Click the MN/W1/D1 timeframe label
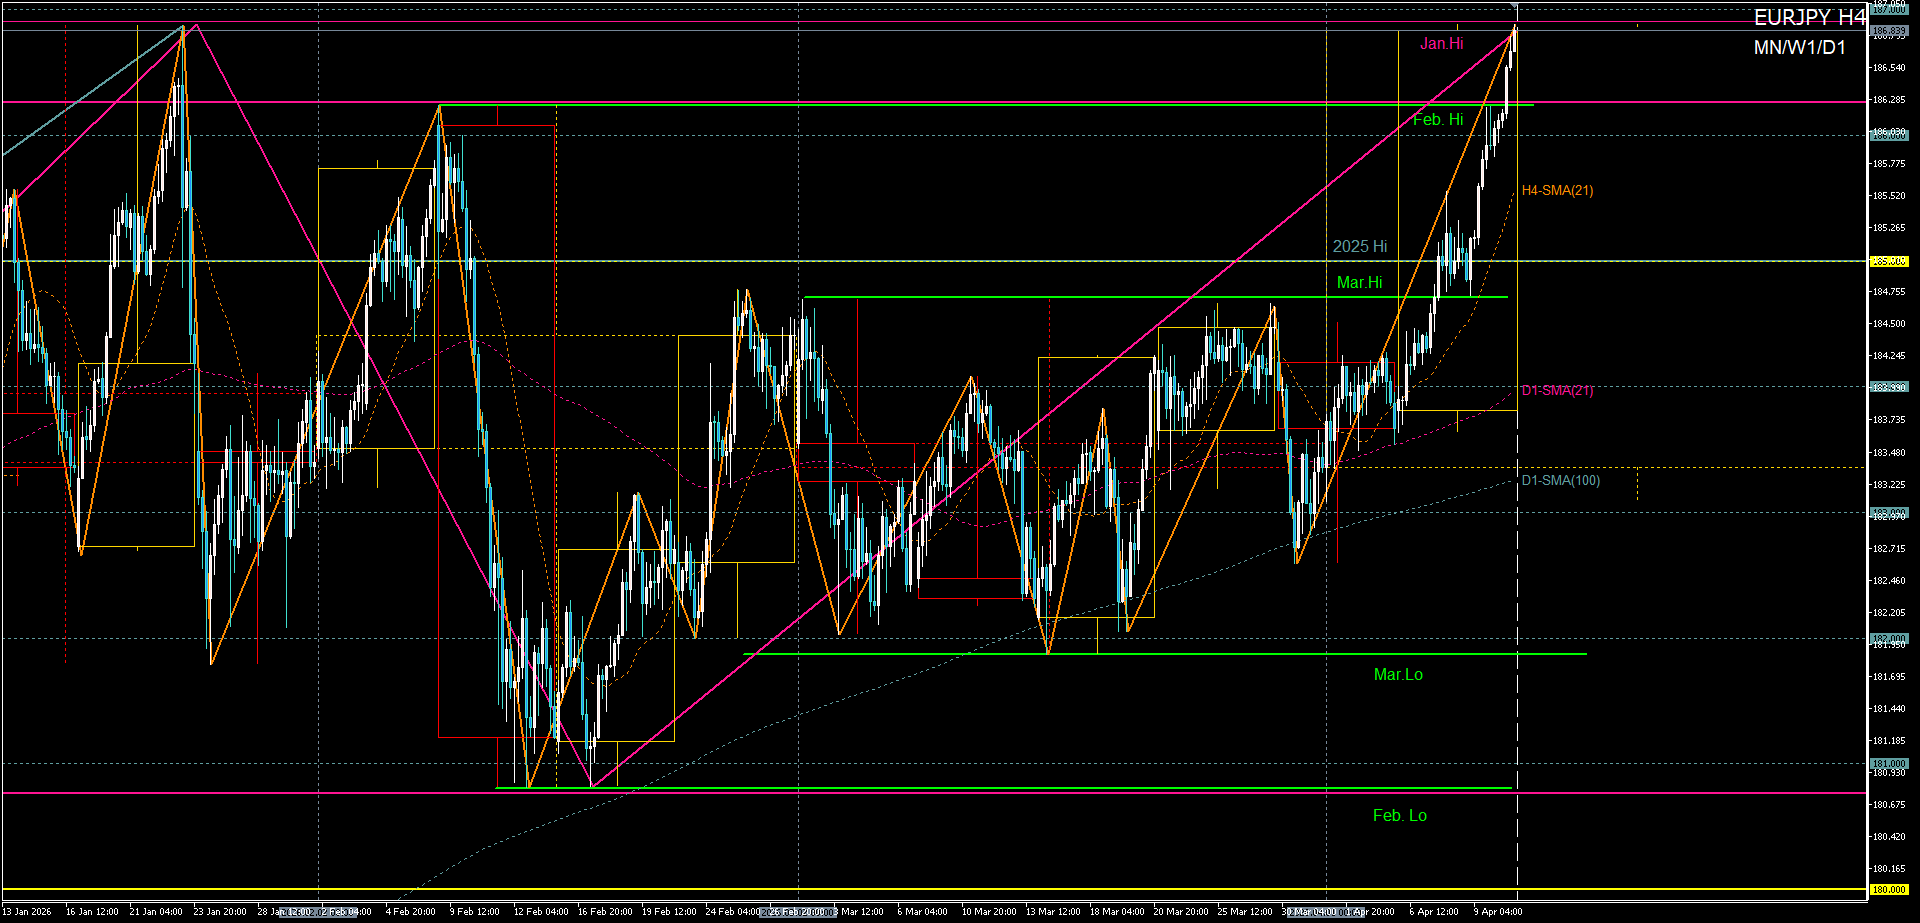Screen dimensions: 1920x923 coord(1799,48)
